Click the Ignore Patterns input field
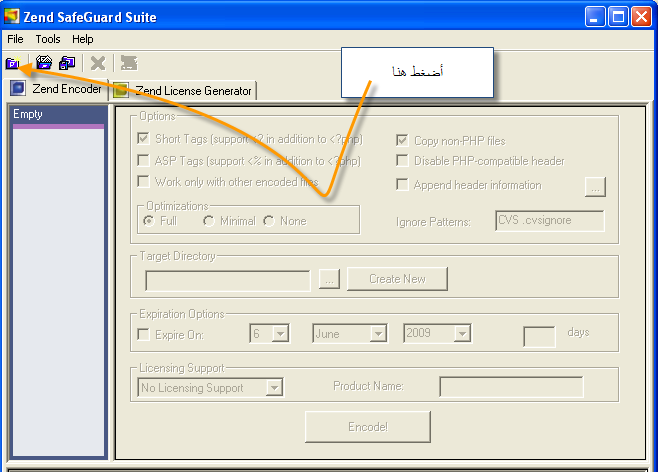 [550, 221]
